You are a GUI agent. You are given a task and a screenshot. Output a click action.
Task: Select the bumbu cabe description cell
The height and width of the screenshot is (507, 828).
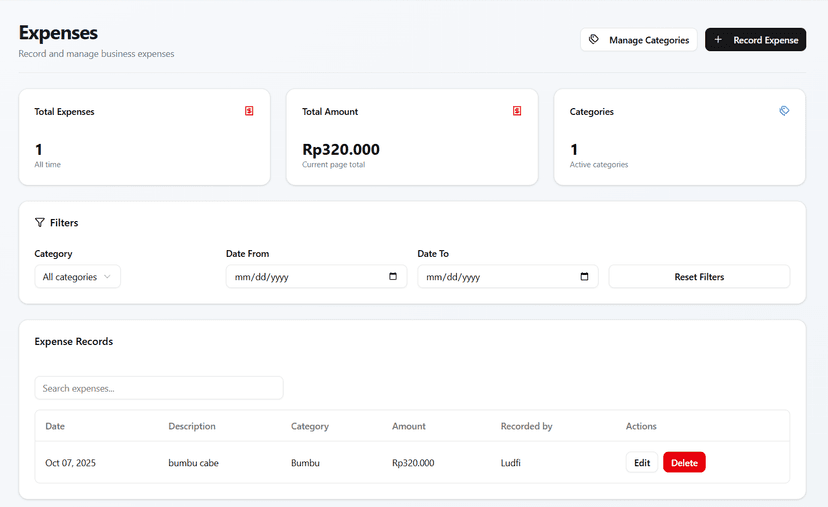click(x=193, y=463)
